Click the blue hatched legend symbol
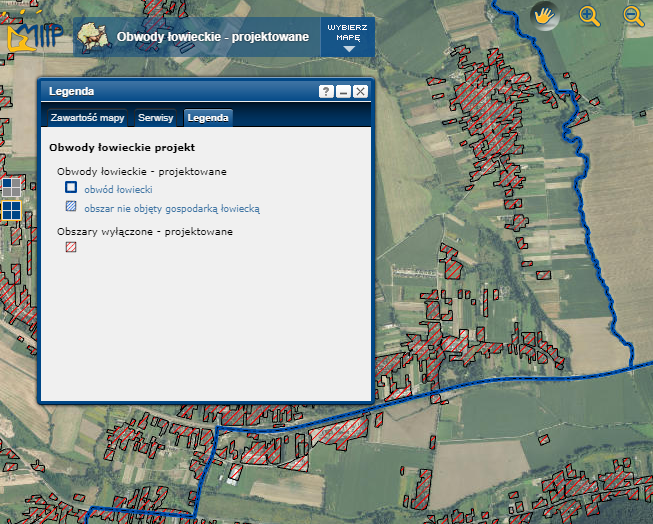Screen dimensions: 653x524 (x=71, y=206)
